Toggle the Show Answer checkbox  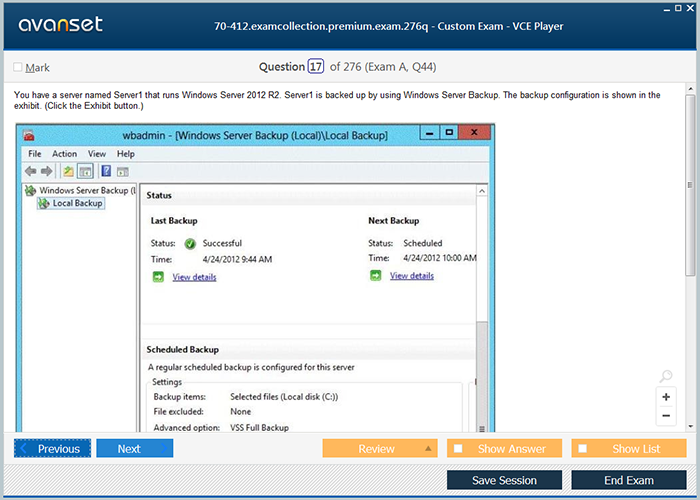[x=458, y=448]
